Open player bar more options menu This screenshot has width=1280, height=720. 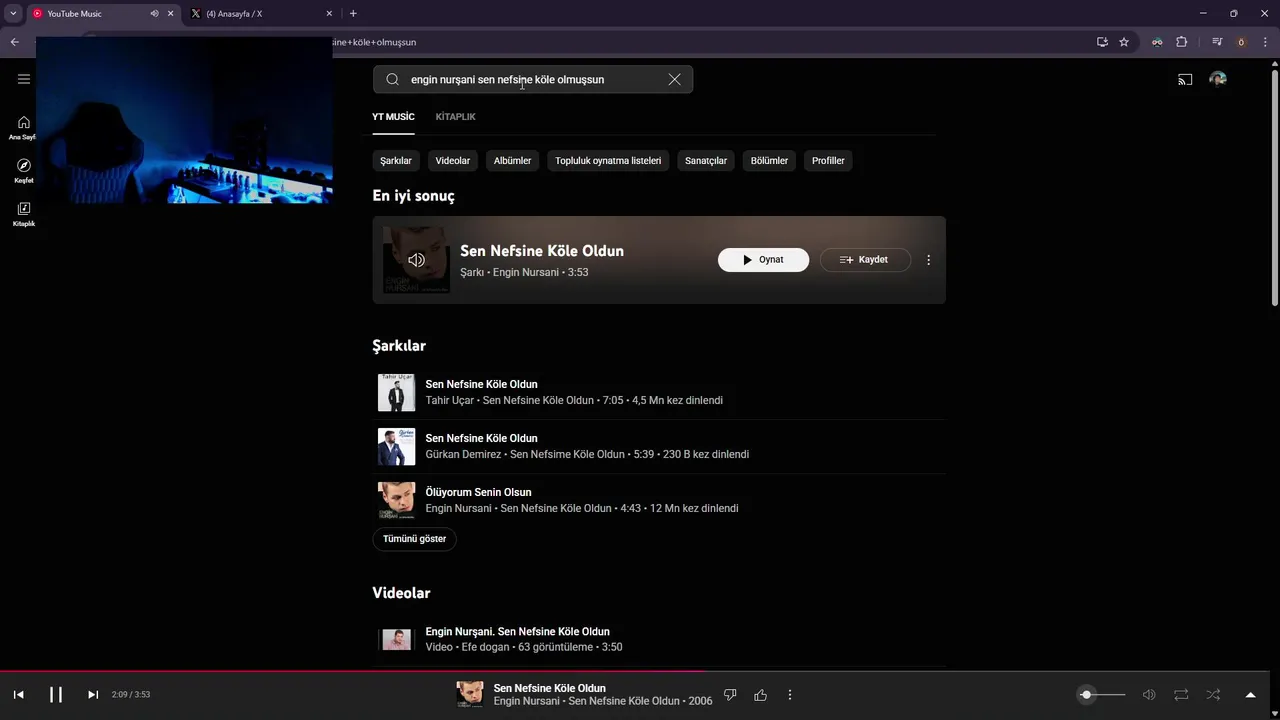coord(790,695)
